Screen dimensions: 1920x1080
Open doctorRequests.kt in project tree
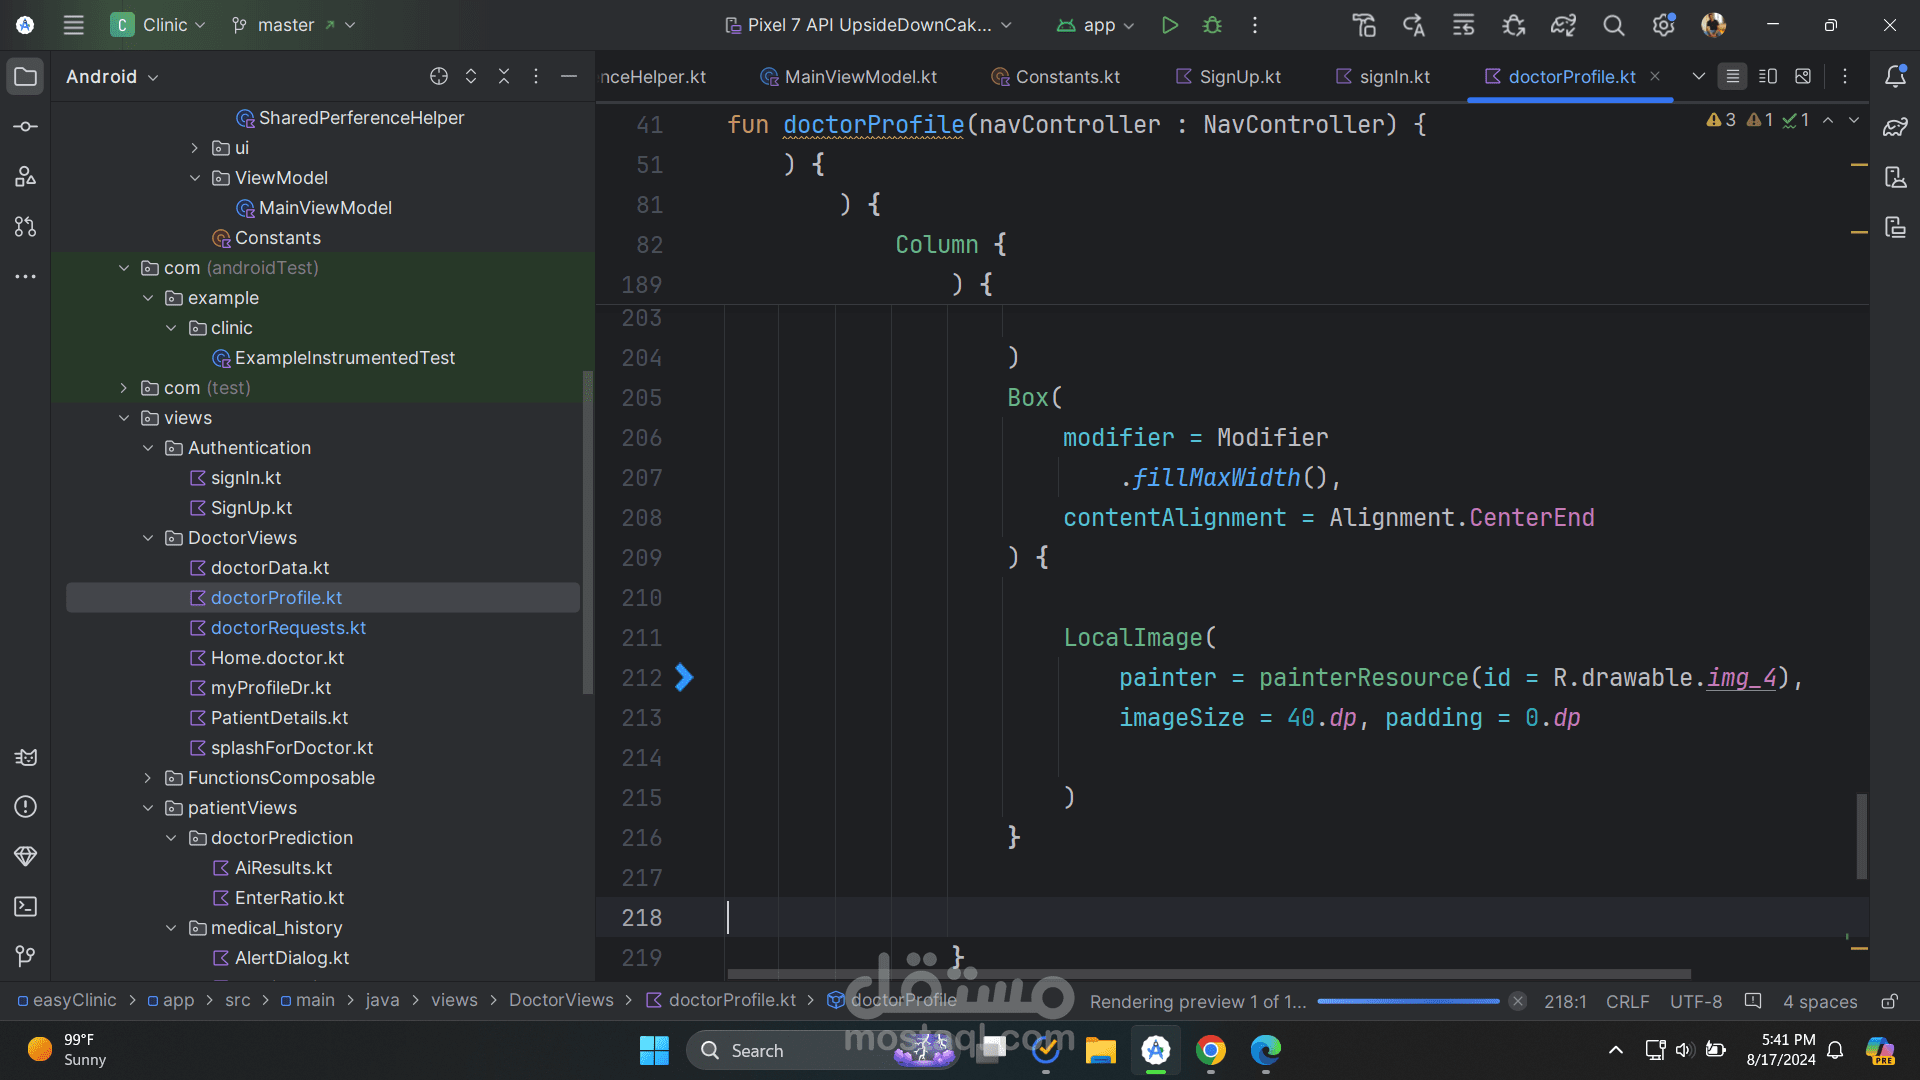(288, 628)
